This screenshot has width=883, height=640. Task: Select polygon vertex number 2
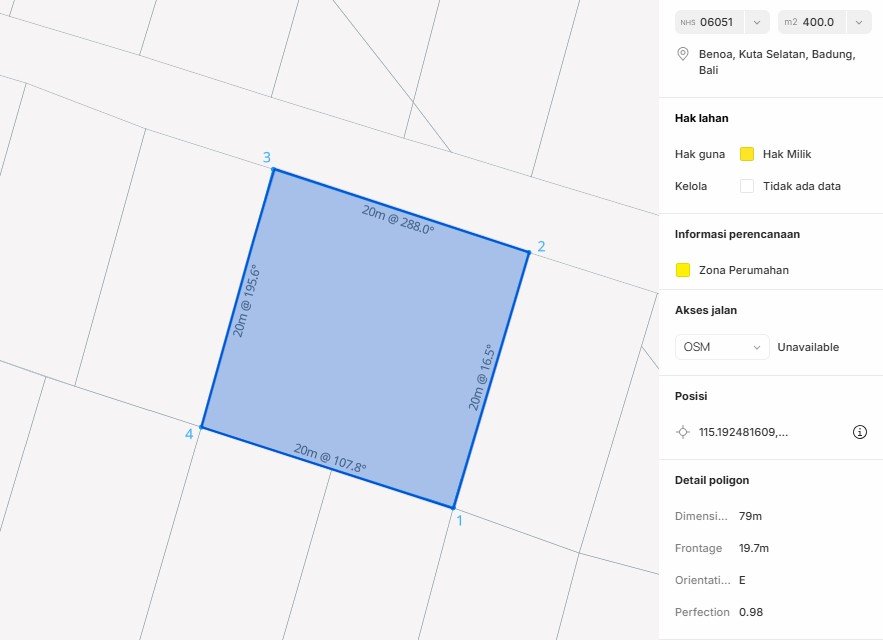point(528,251)
